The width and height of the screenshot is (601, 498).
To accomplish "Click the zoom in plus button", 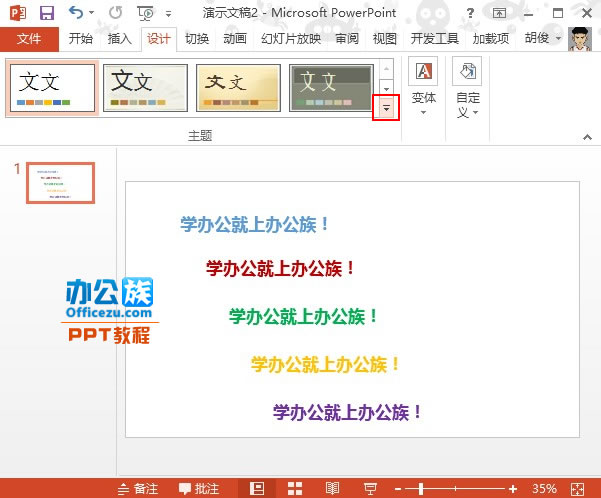I will (x=513, y=489).
